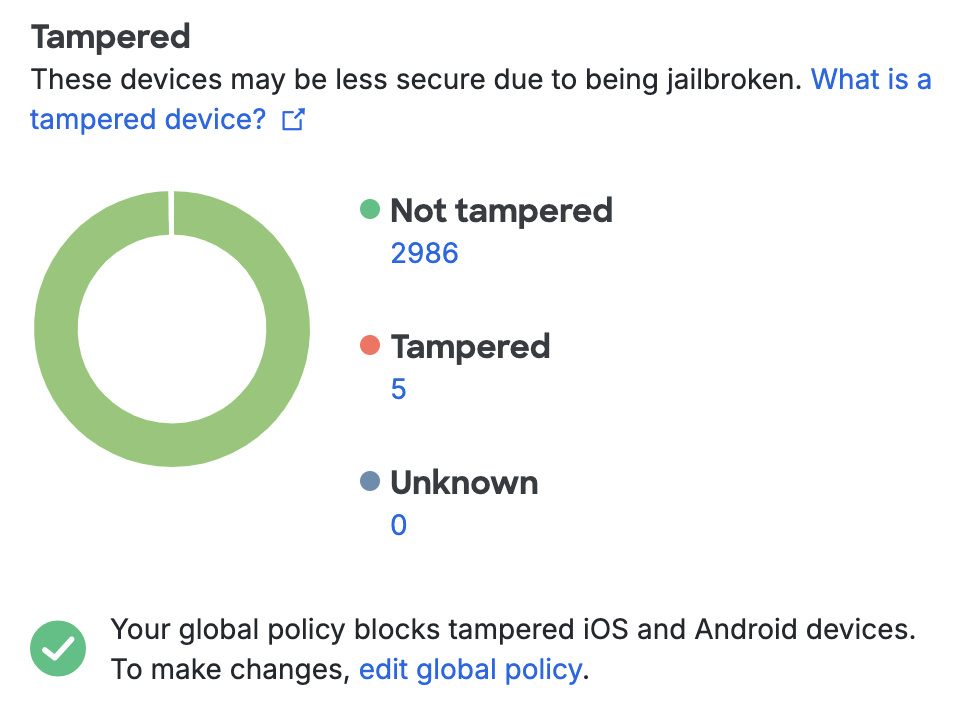
Task: Click the center of the donut chart
Action: point(172,327)
